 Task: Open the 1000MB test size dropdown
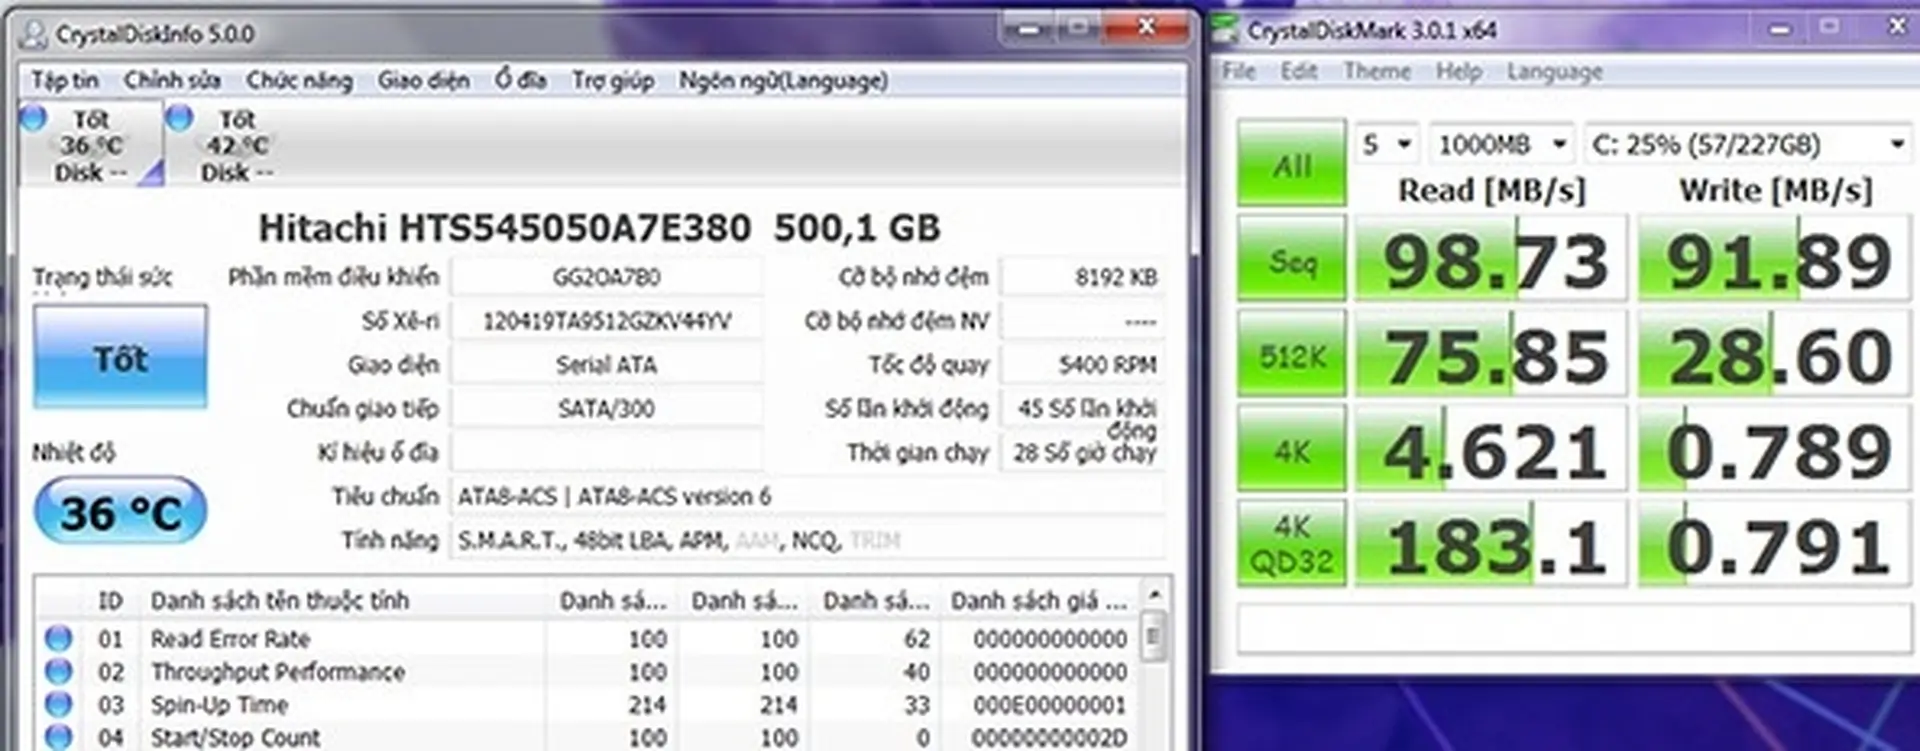1502,144
